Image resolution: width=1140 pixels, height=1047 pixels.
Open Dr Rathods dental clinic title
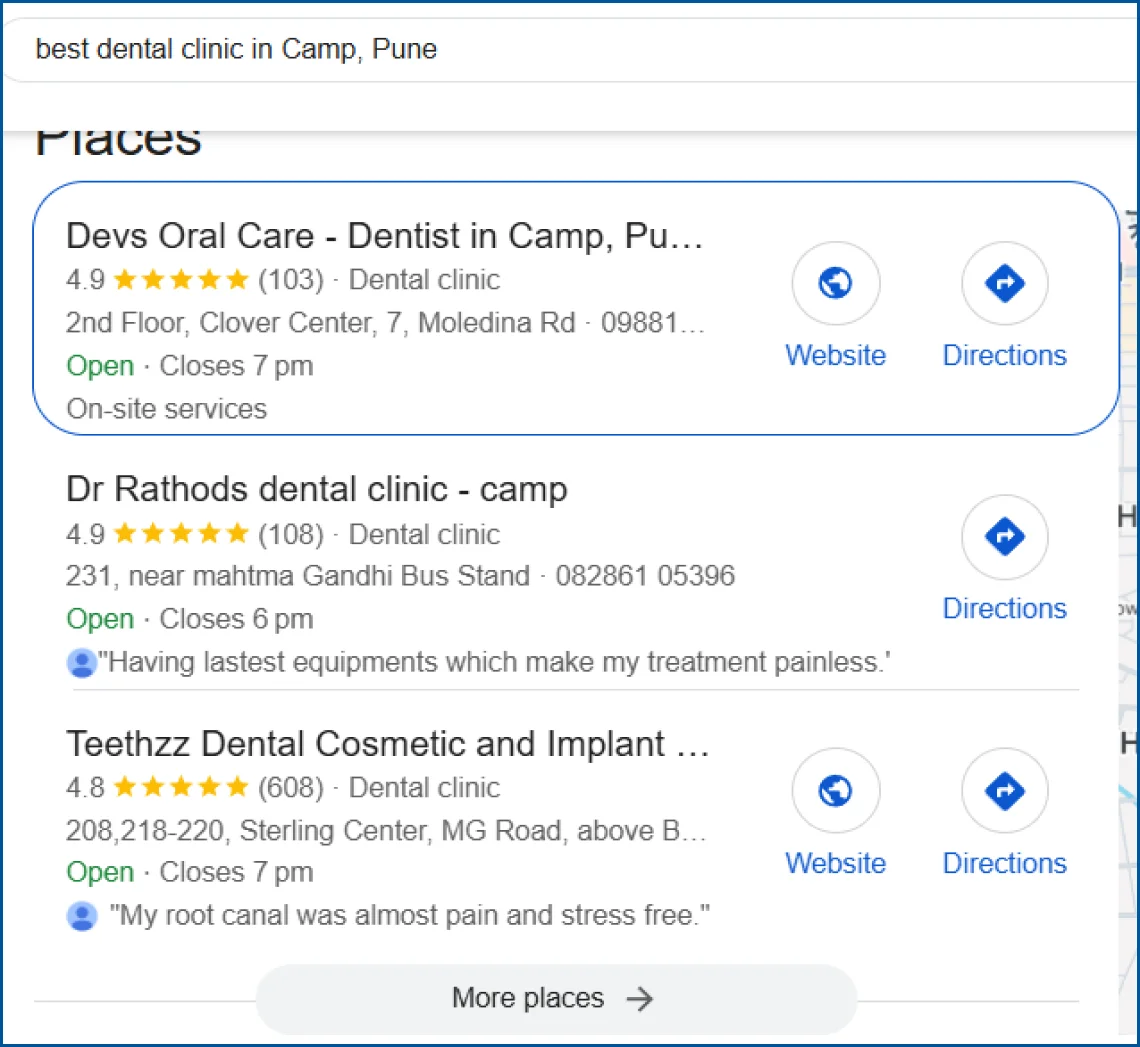coord(316,489)
